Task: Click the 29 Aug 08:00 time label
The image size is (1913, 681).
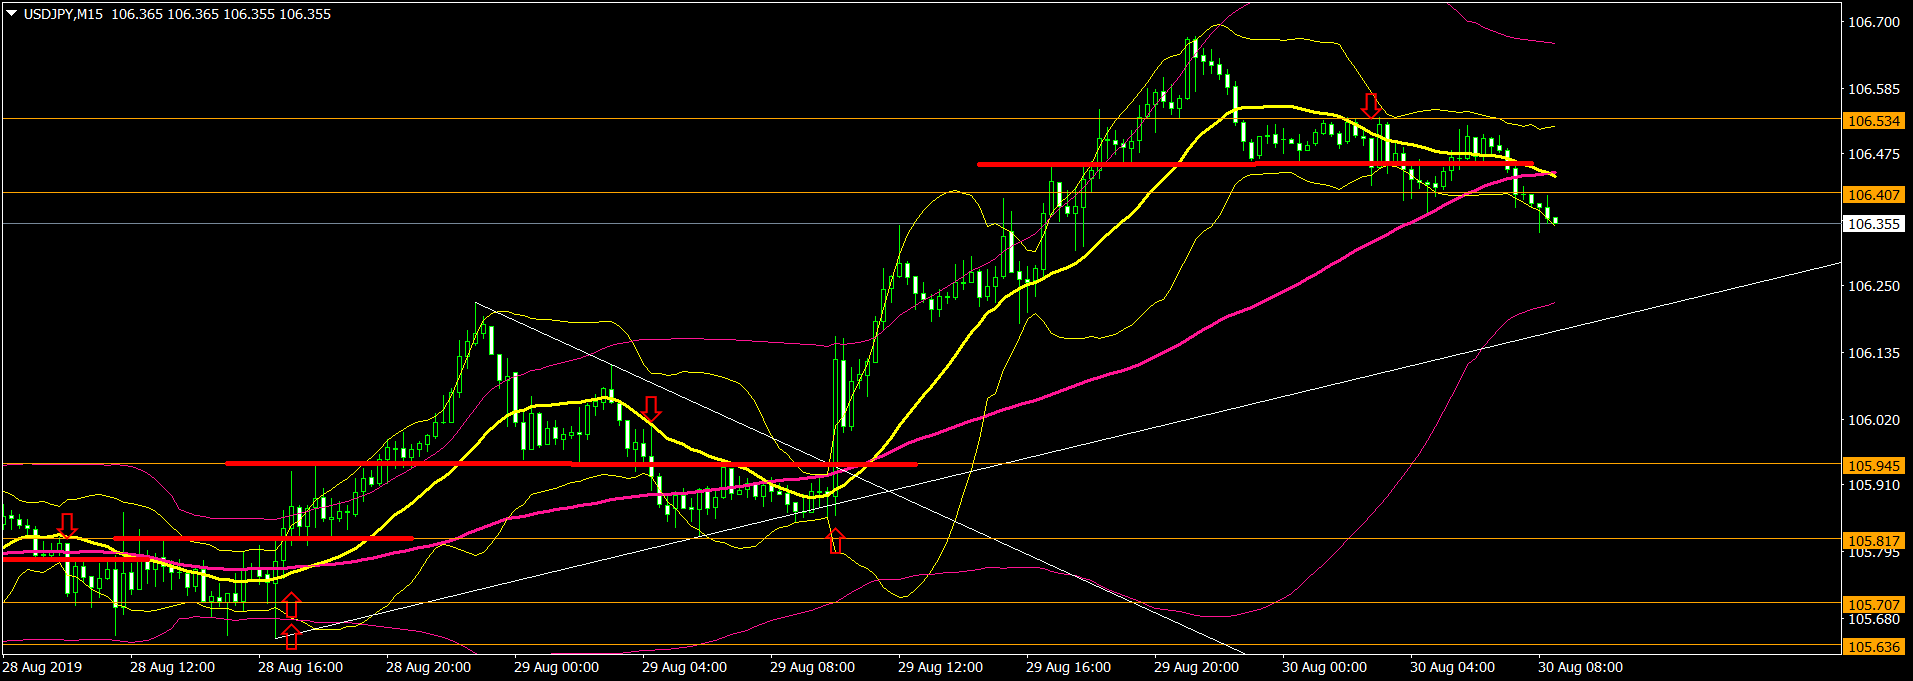Action: pos(812,667)
